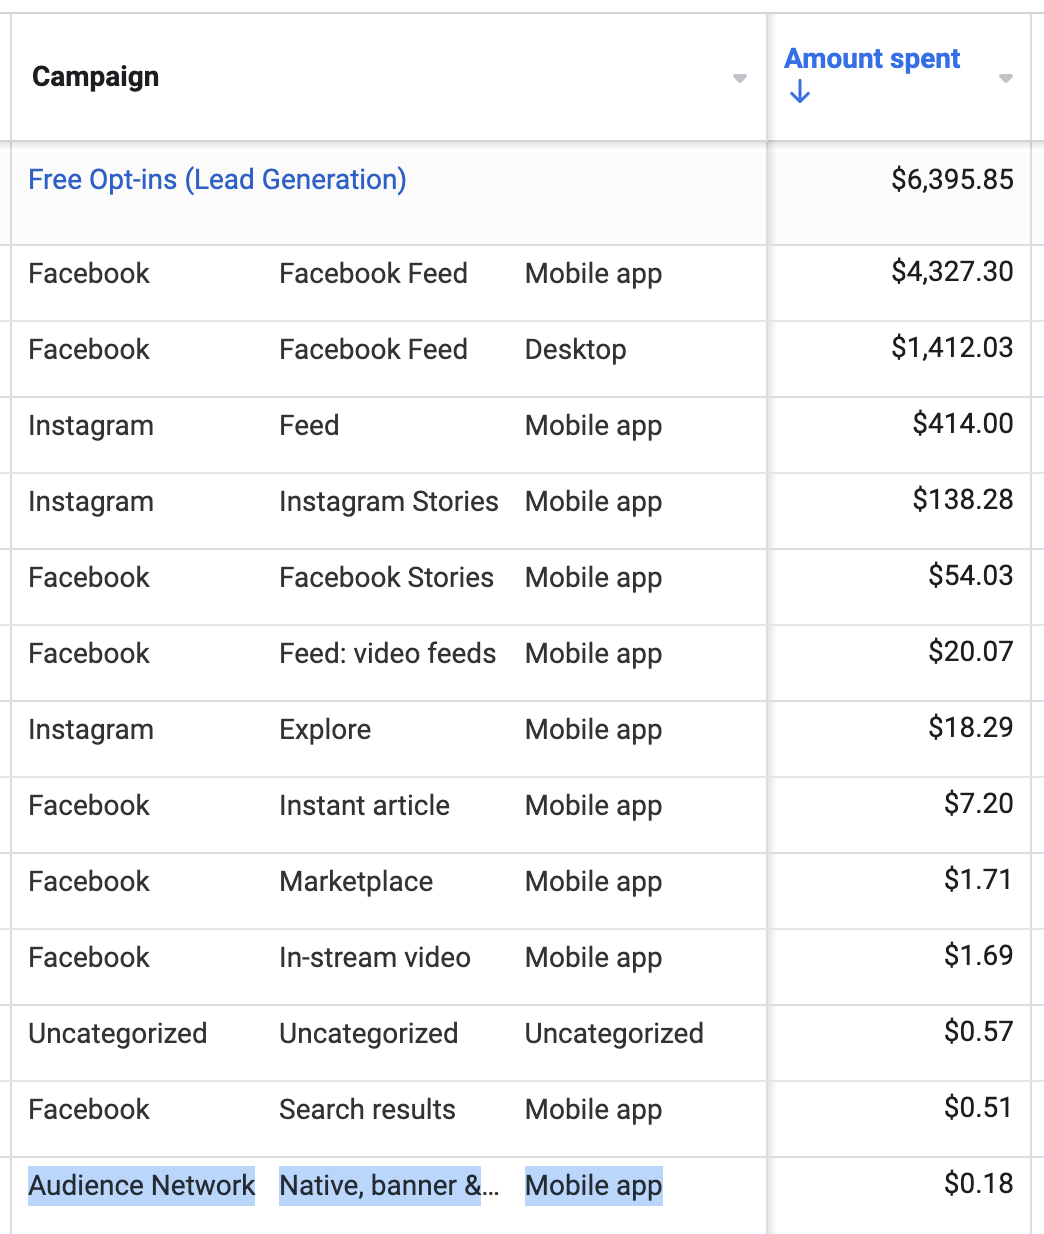Click the Search results placement cell
Viewport: 1044px width, 1234px height.
367,1109
